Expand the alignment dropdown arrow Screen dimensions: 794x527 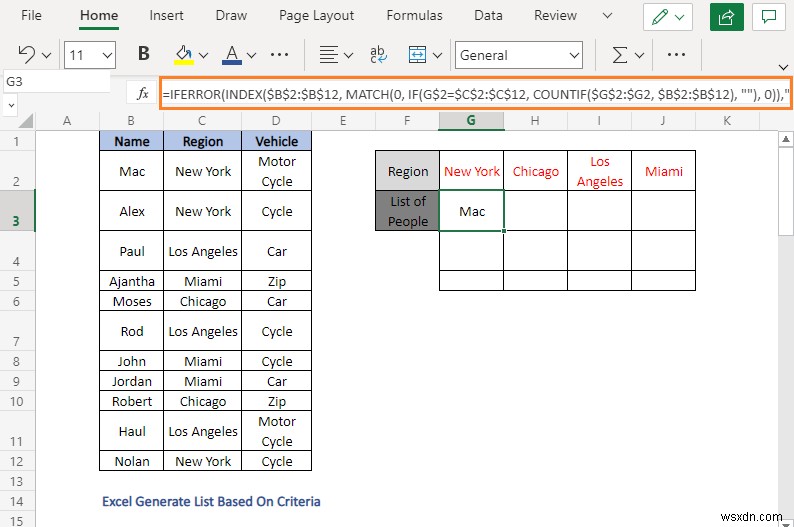coord(348,55)
